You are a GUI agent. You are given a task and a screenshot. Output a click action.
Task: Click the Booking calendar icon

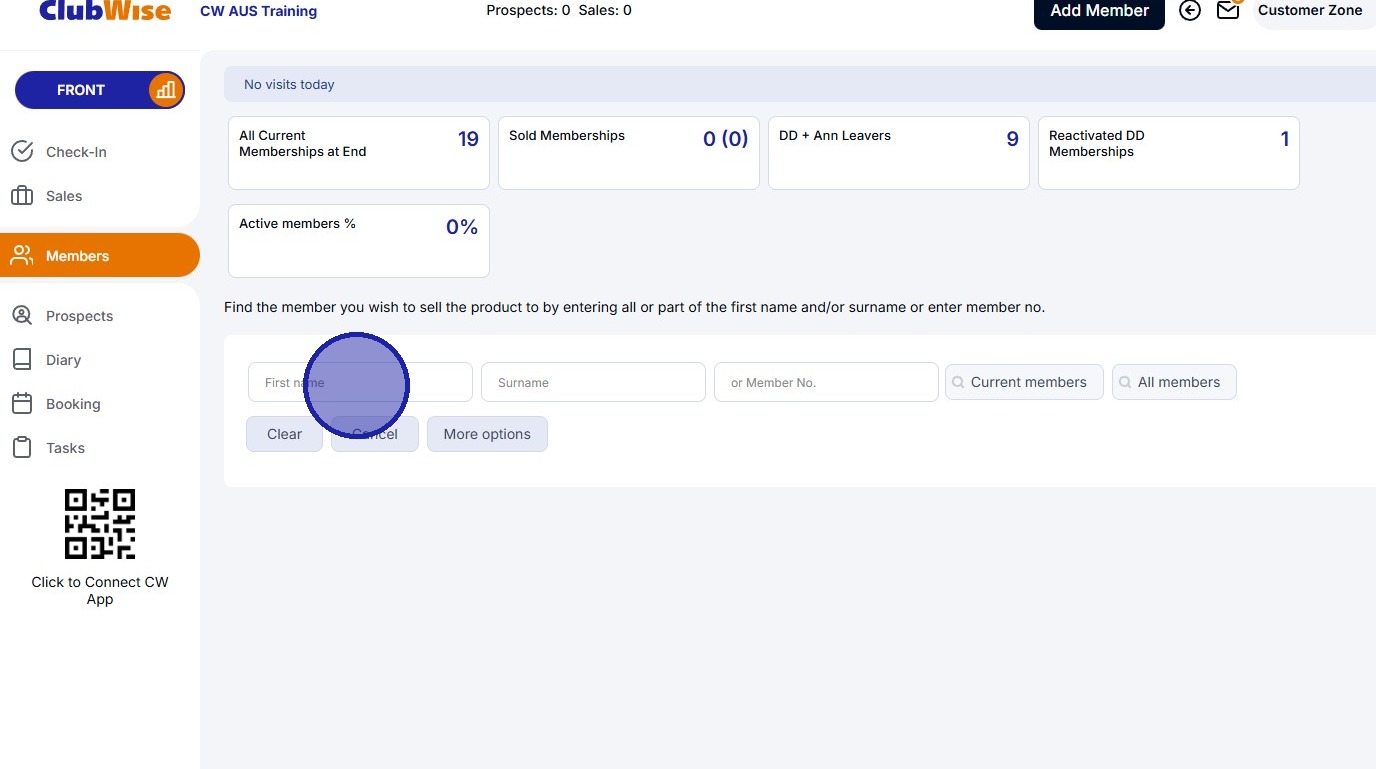point(22,404)
